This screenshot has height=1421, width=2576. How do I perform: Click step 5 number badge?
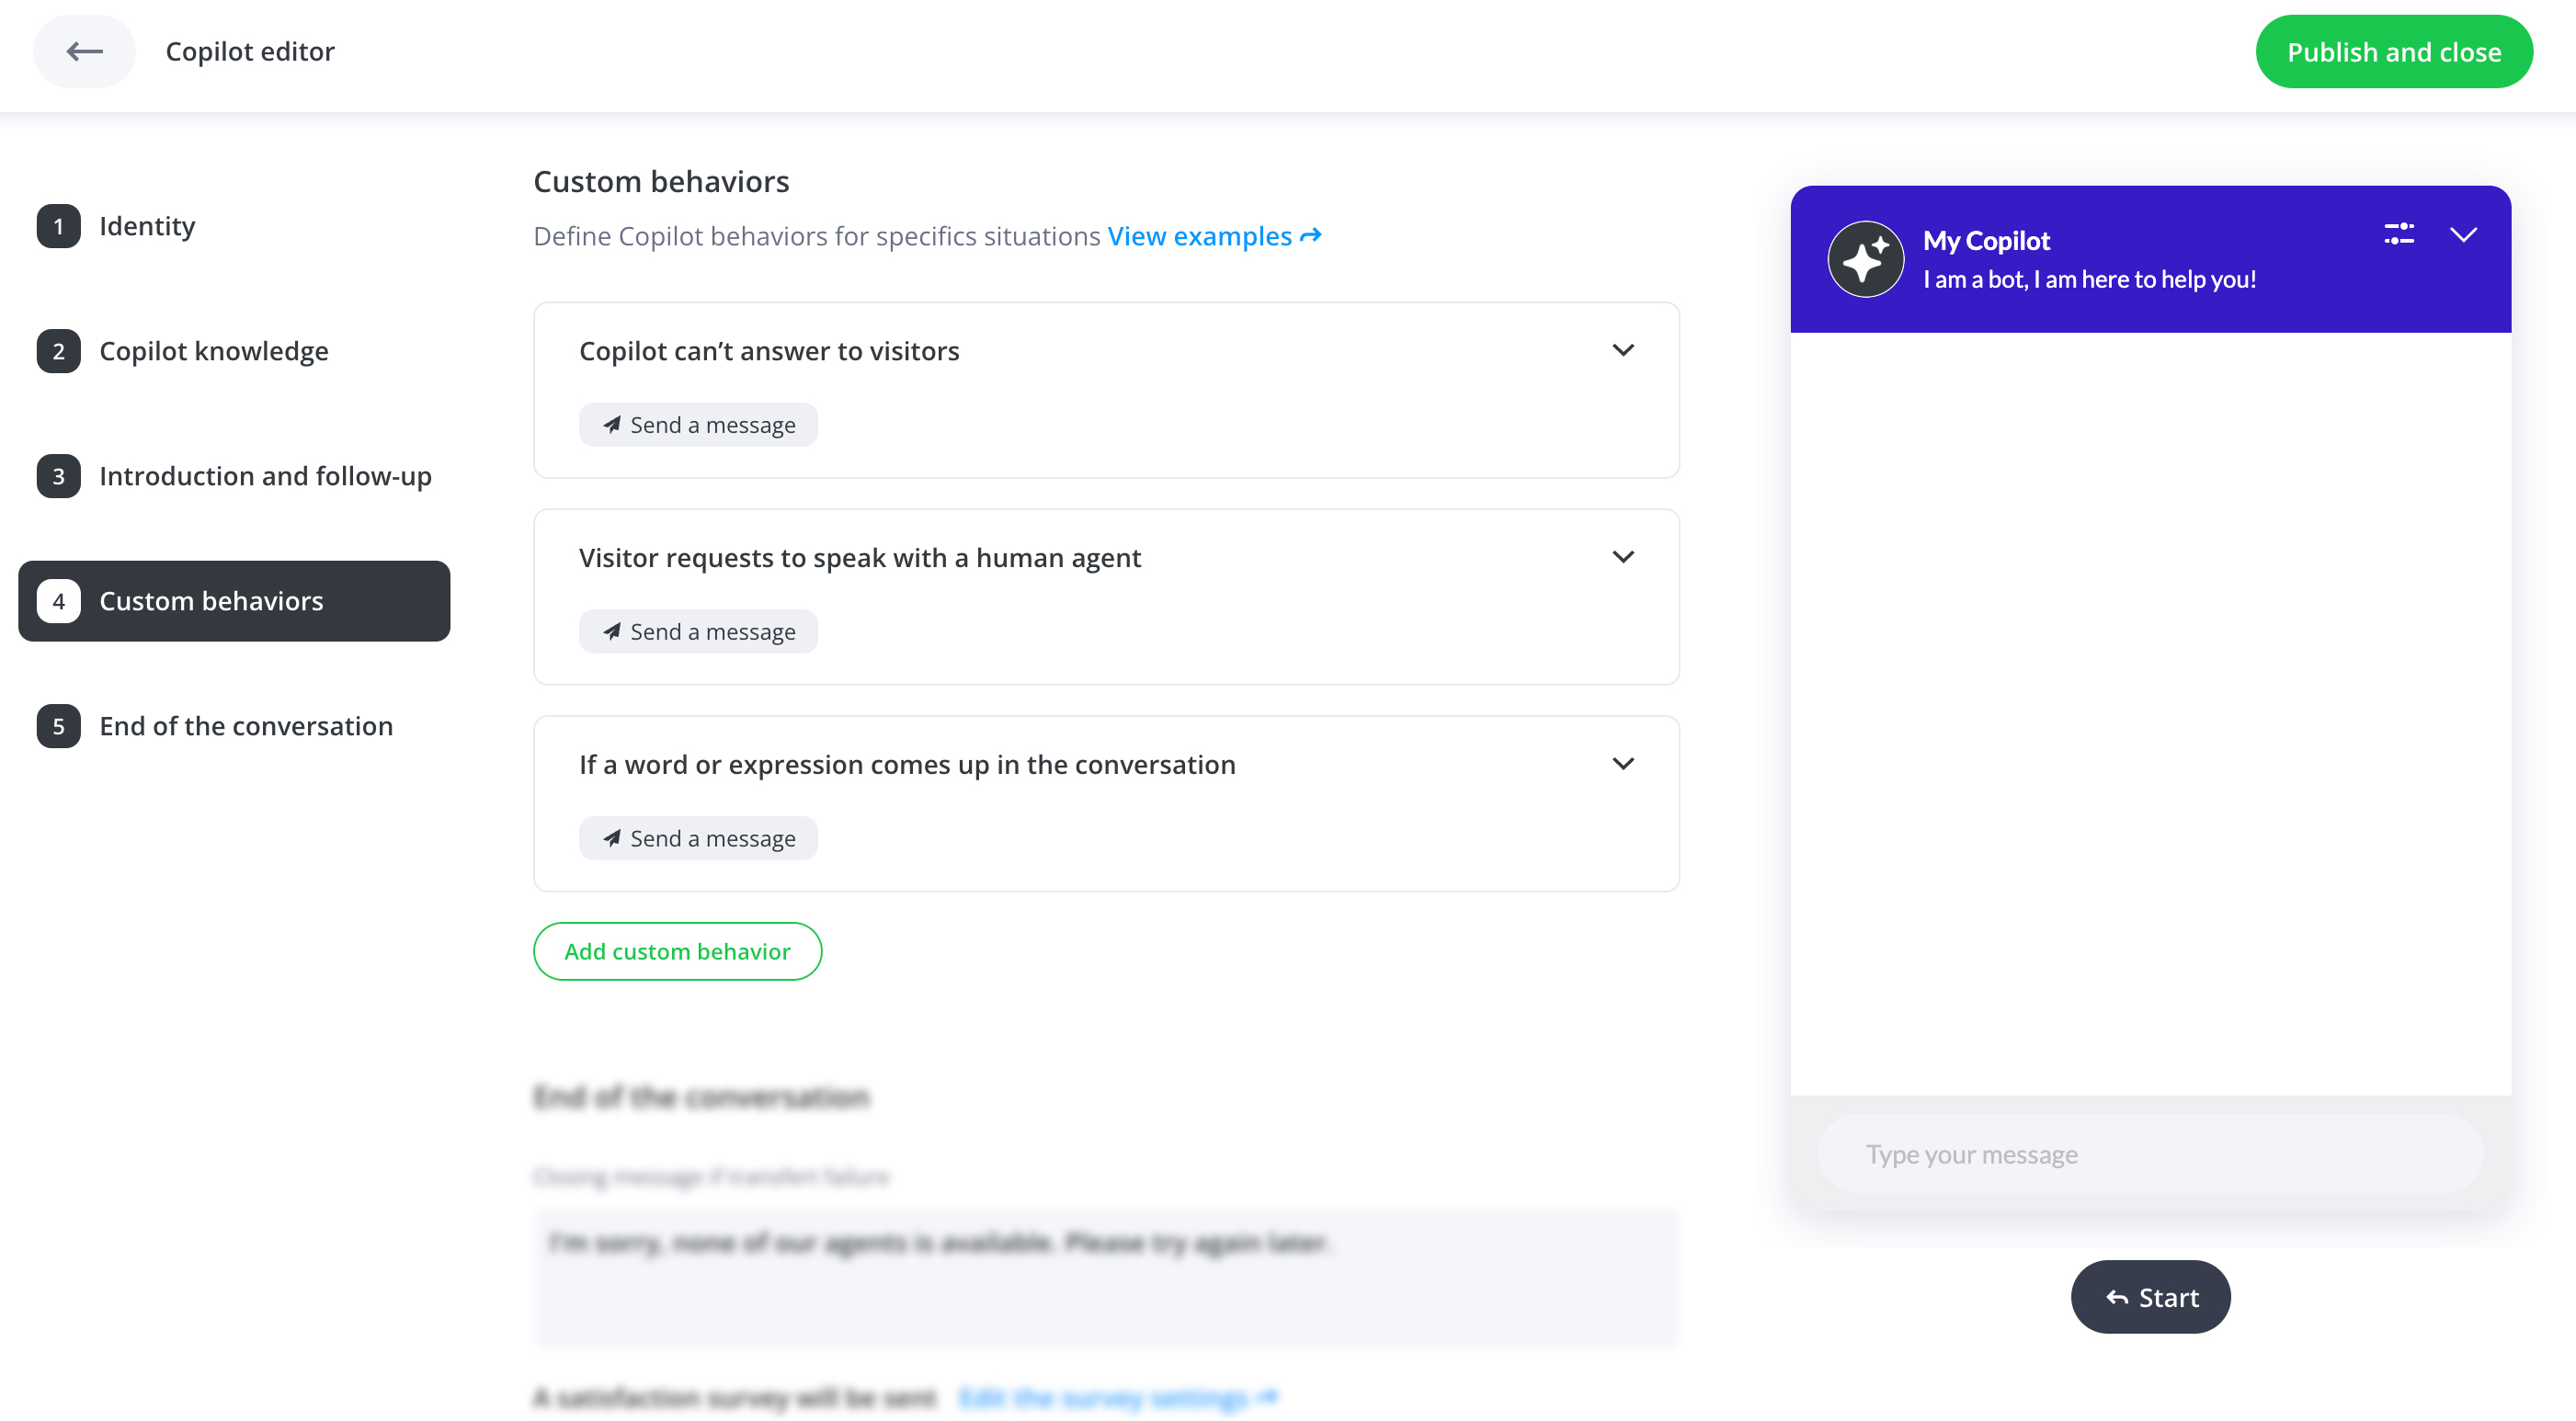(x=59, y=726)
